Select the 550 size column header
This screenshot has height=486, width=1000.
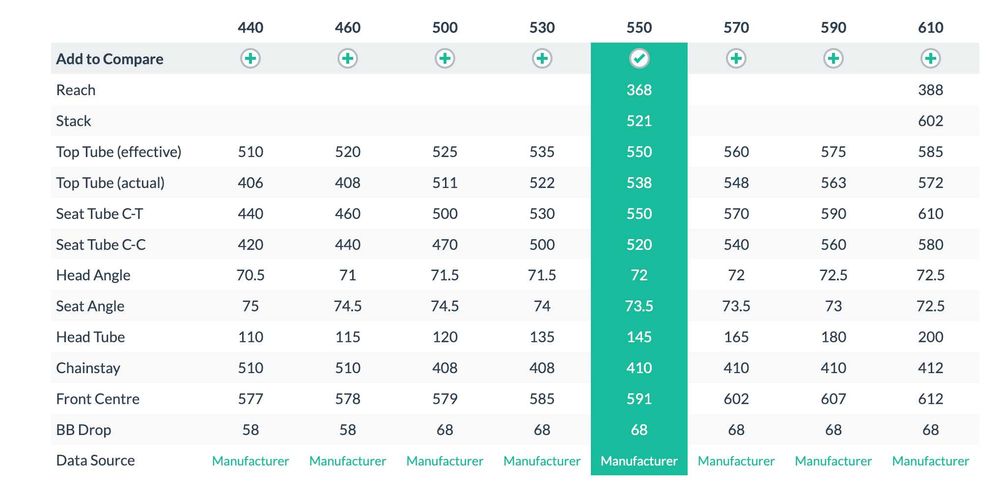click(639, 28)
